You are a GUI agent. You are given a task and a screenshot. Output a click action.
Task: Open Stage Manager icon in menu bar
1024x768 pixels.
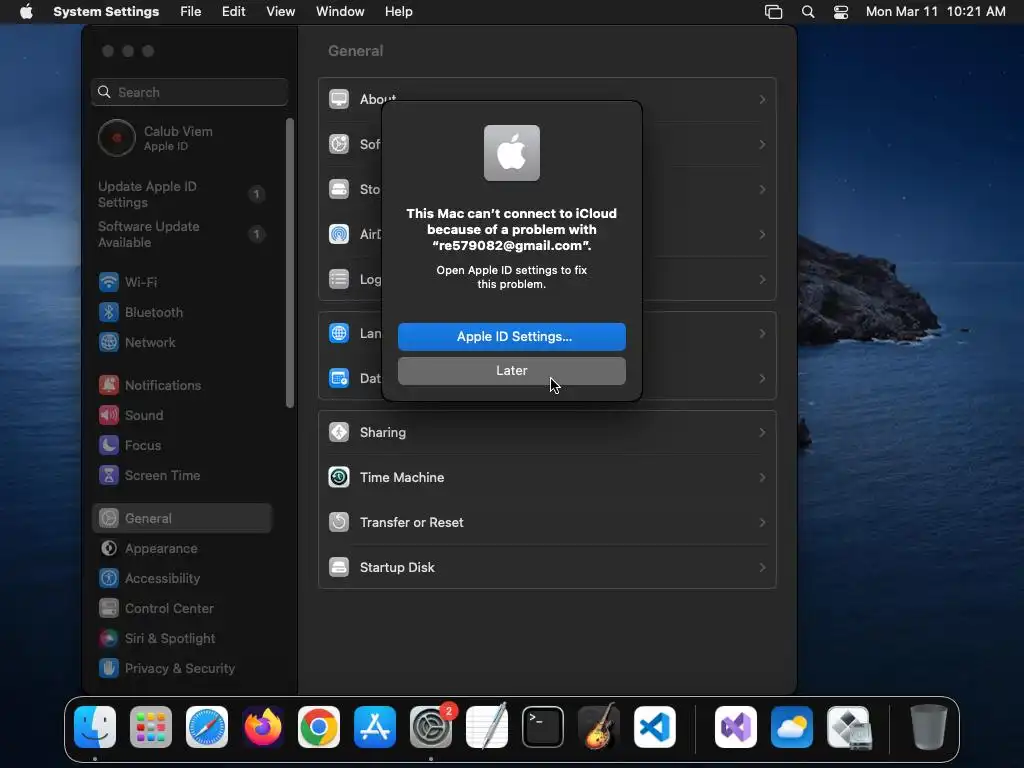click(x=773, y=12)
